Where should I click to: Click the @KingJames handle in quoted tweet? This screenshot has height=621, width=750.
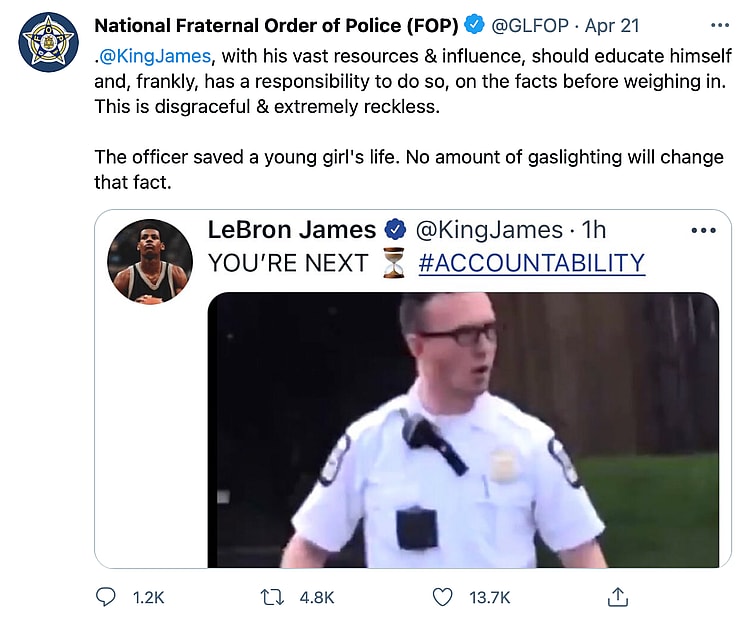[488, 230]
